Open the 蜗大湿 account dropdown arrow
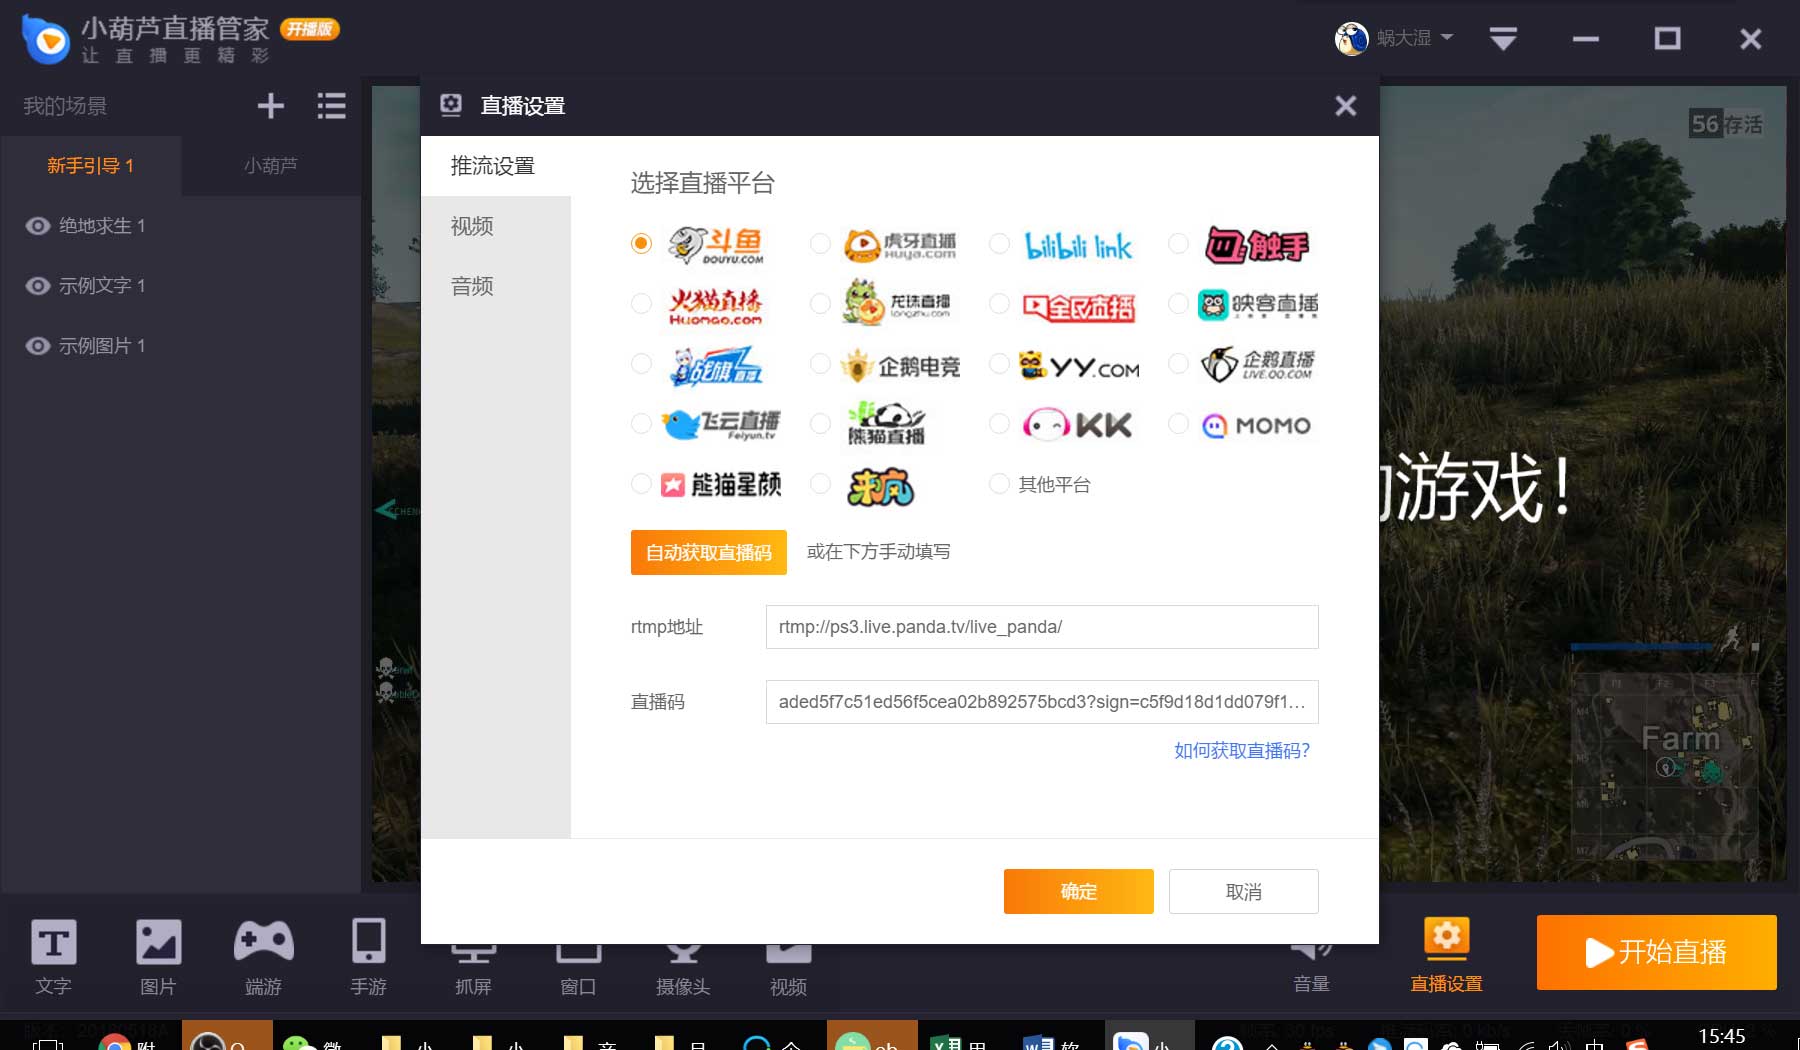 click(x=1446, y=38)
